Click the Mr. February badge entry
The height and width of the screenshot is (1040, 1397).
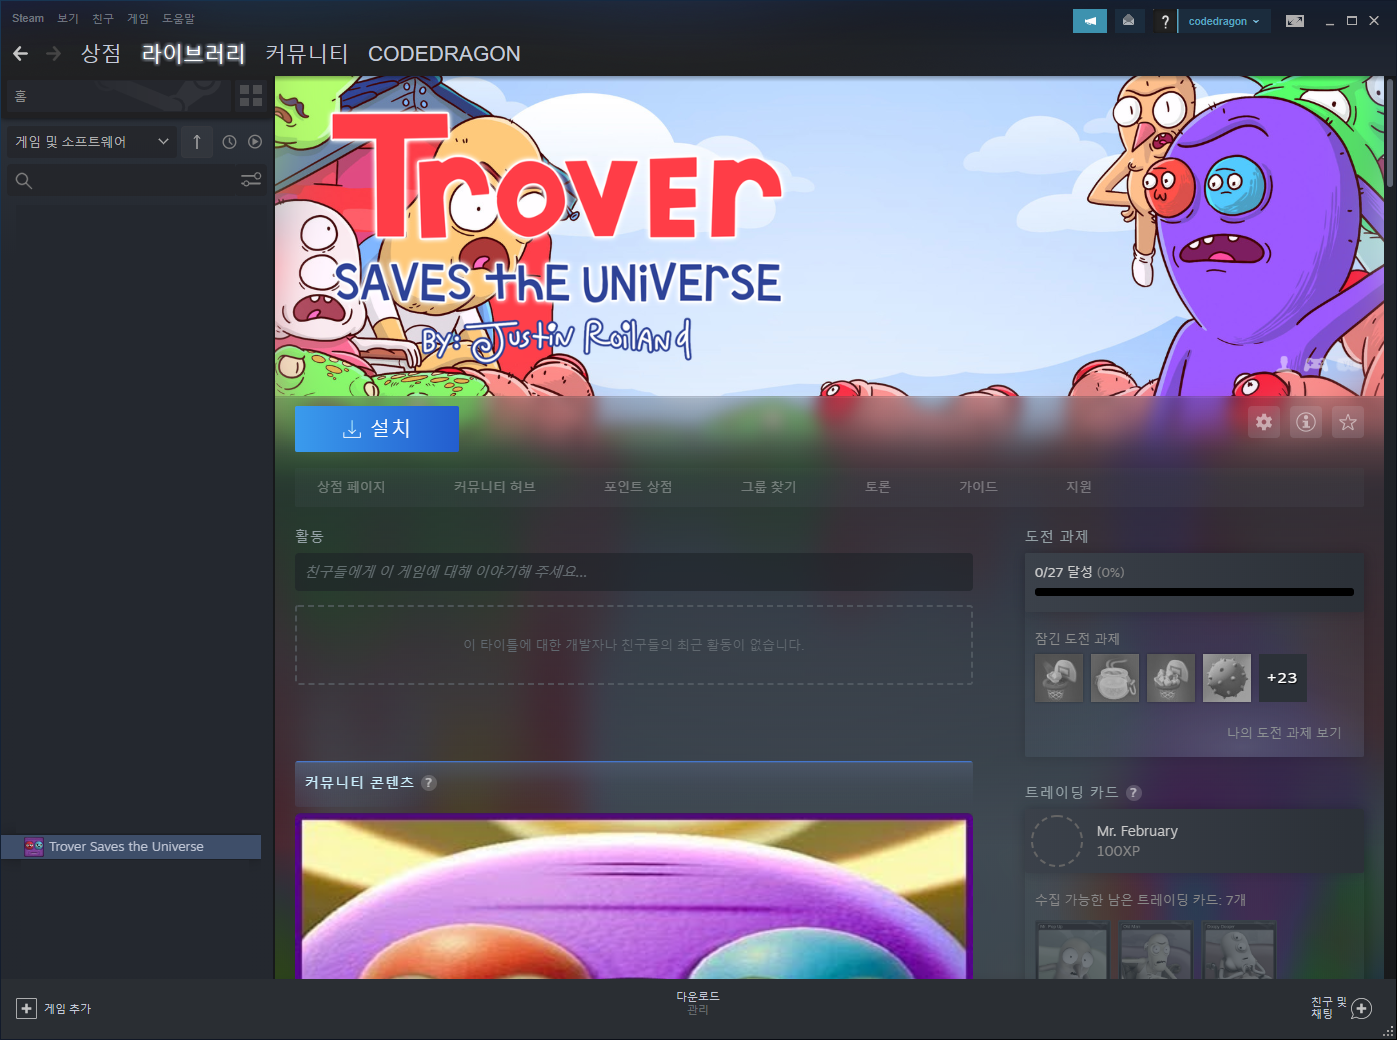click(x=1194, y=841)
